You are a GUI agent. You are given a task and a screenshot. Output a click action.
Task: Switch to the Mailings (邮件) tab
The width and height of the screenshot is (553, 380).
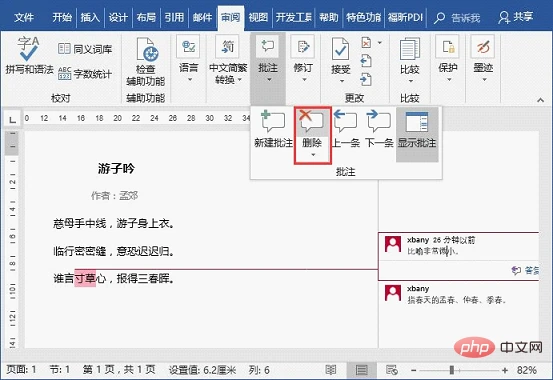(202, 17)
